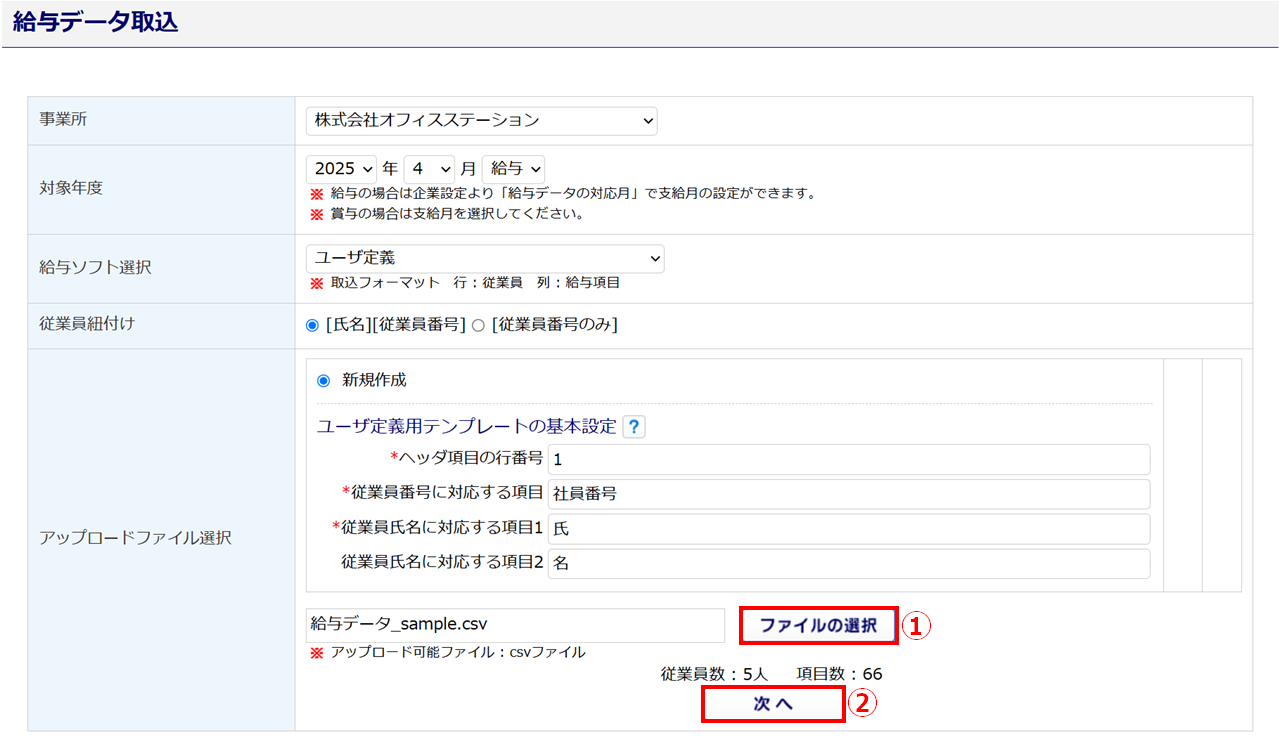Click the アップロードファイル選択 row label
The height and width of the screenshot is (747, 1280).
pyautogui.click(x=135, y=538)
